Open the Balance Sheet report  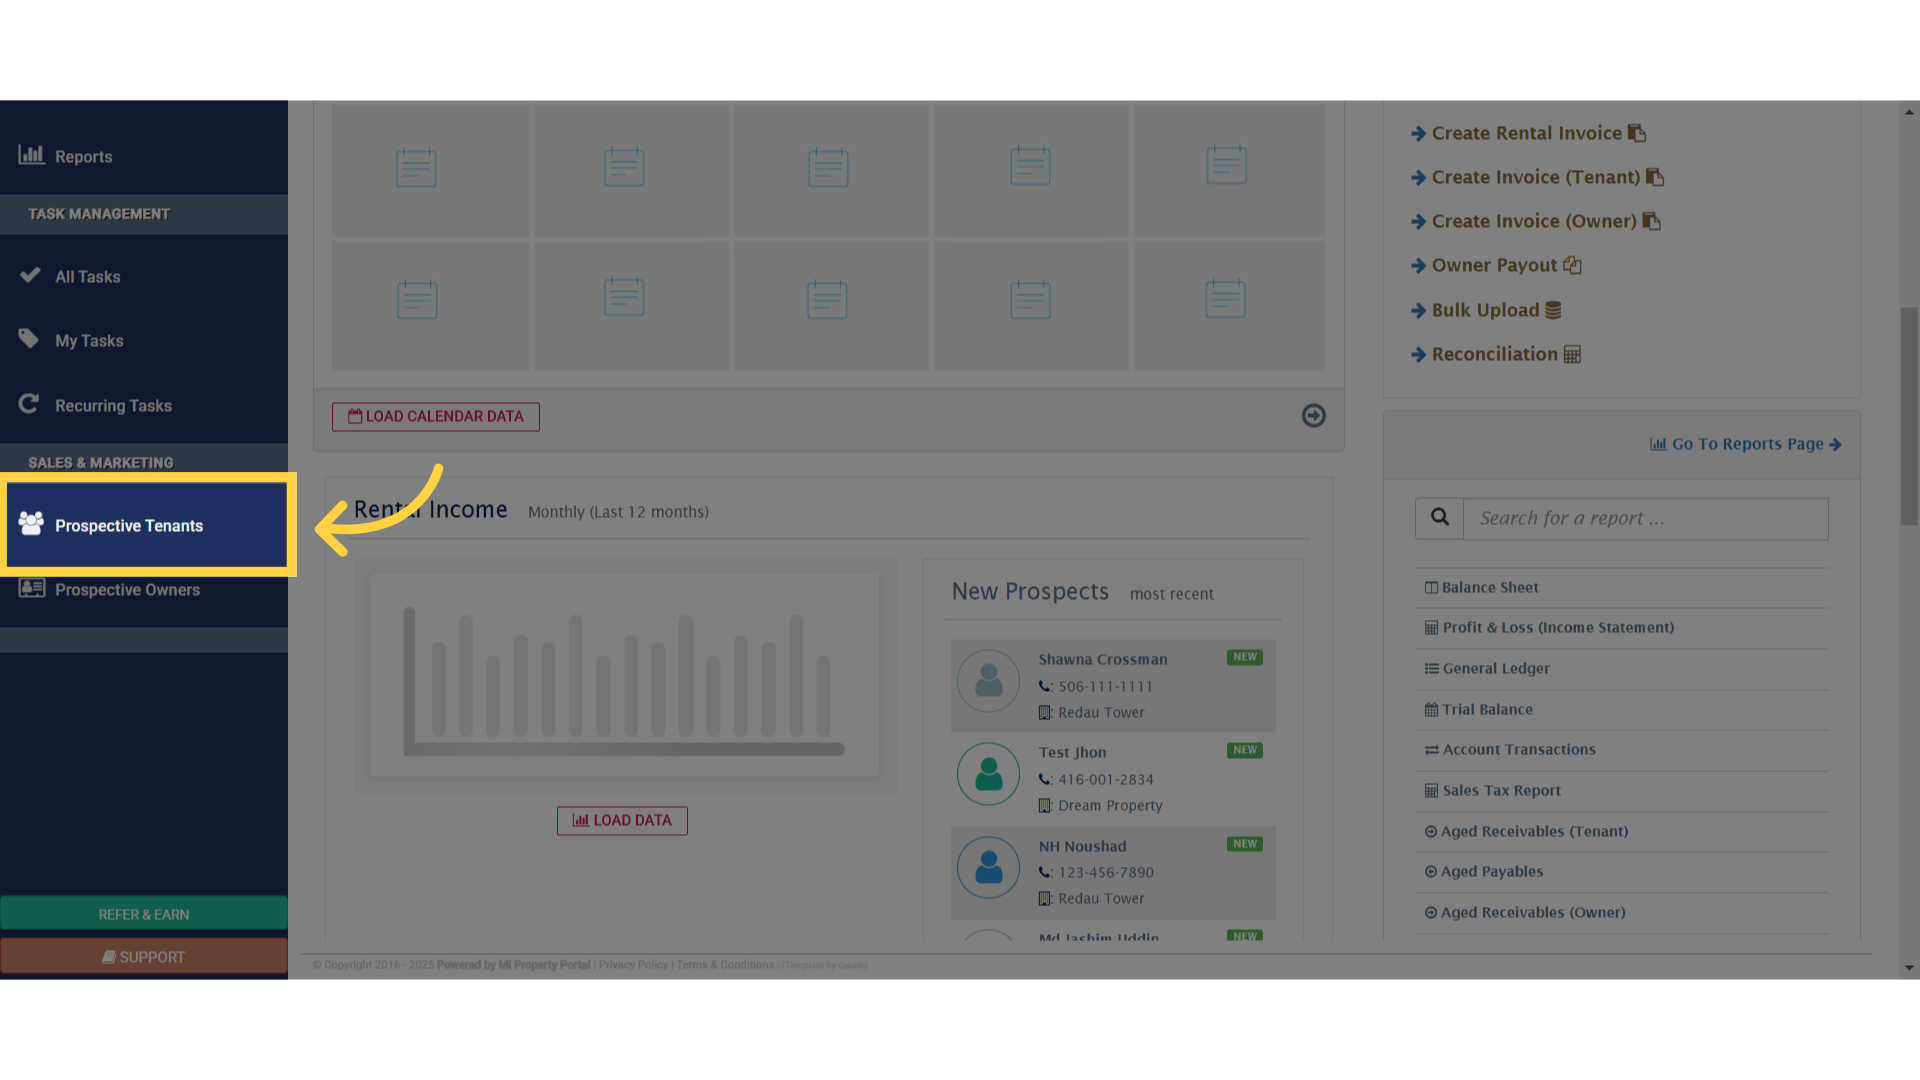pos(1489,588)
